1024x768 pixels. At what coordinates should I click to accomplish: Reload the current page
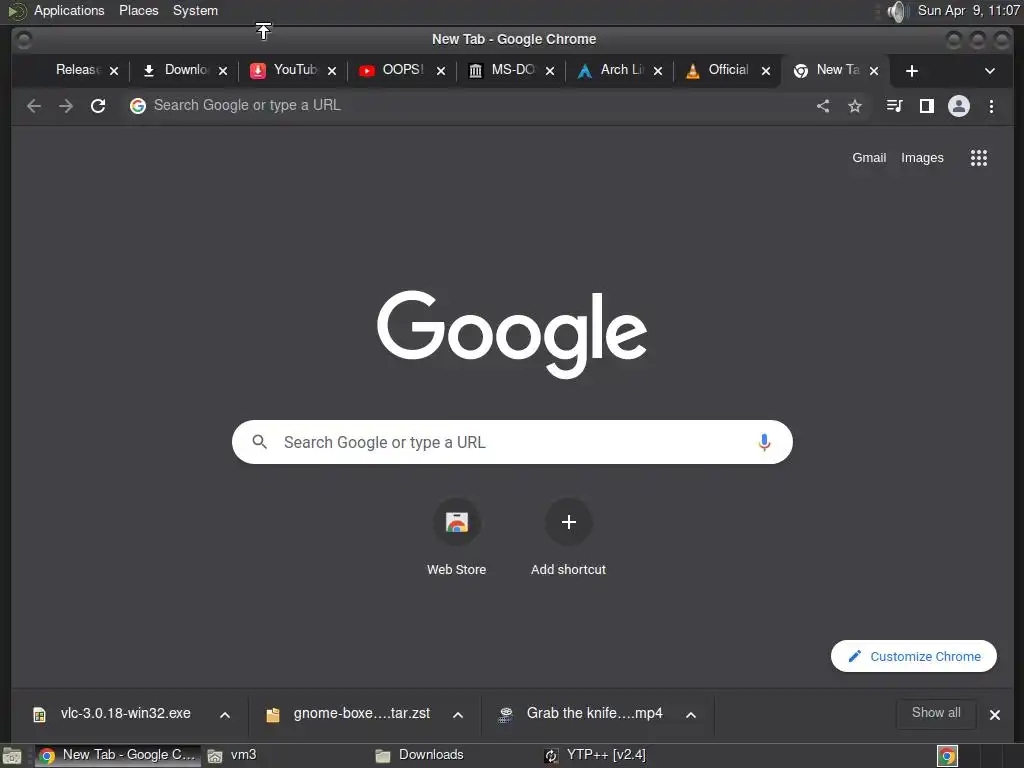98,106
